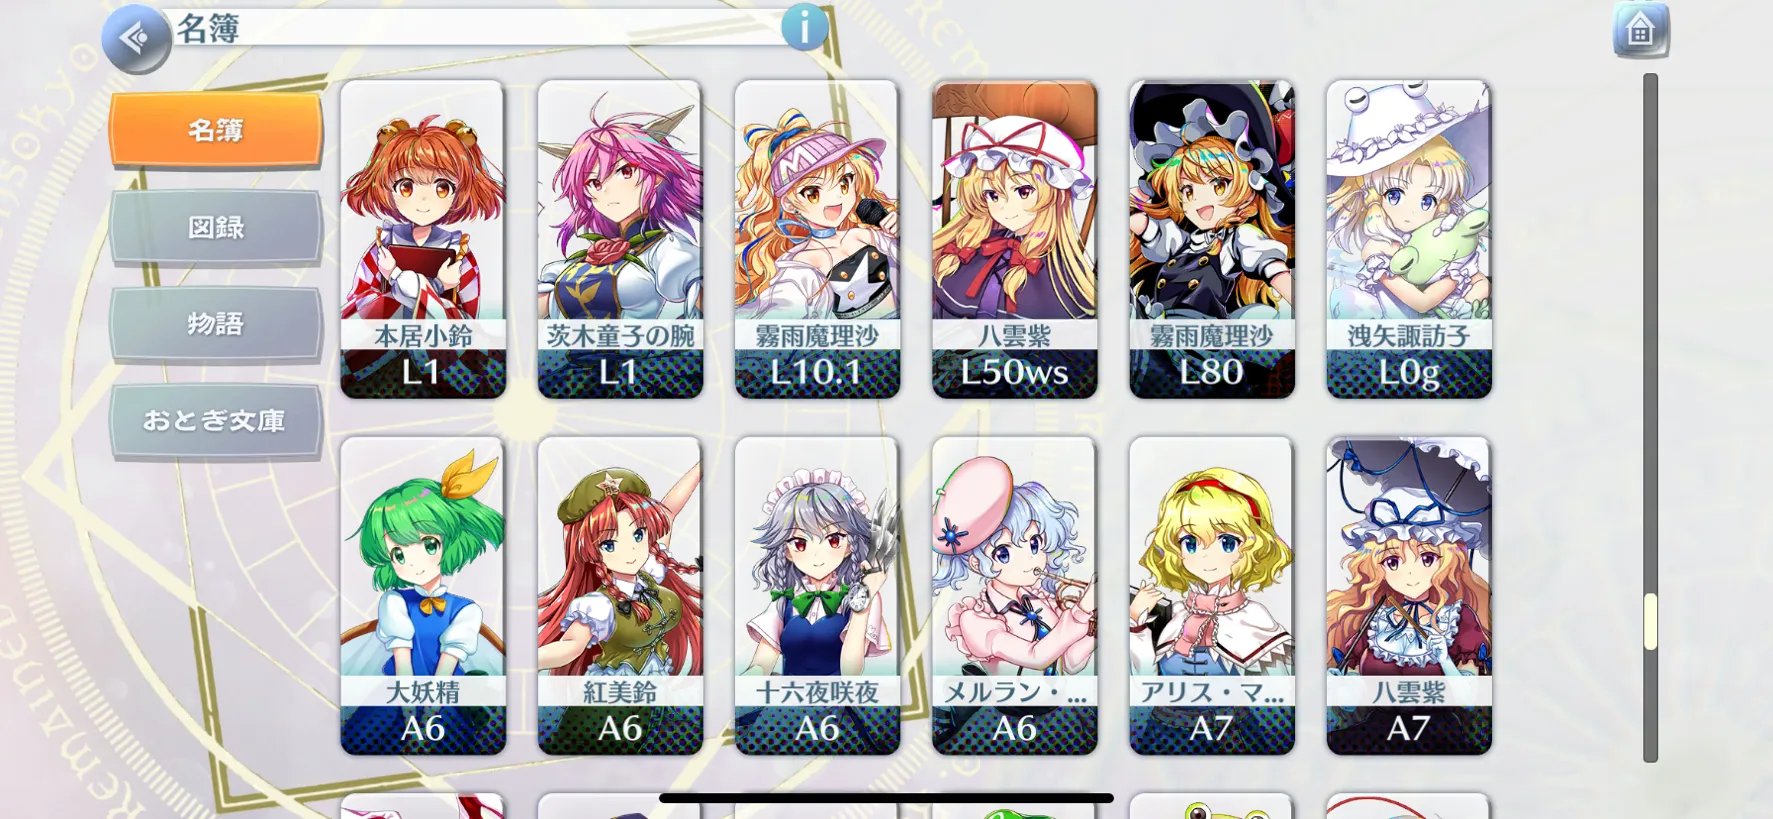
Task: Select アリス・マ... A7 character card
Action: [1212, 596]
